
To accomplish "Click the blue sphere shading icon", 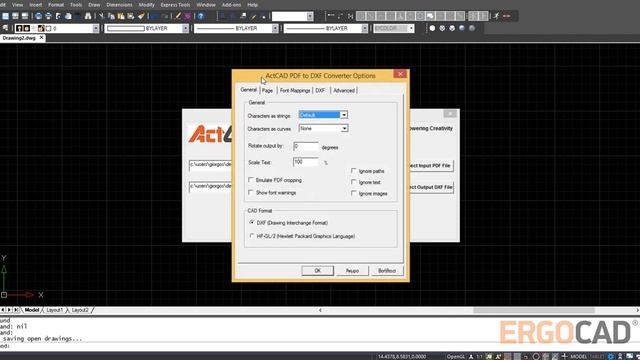I will click(462, 28).
